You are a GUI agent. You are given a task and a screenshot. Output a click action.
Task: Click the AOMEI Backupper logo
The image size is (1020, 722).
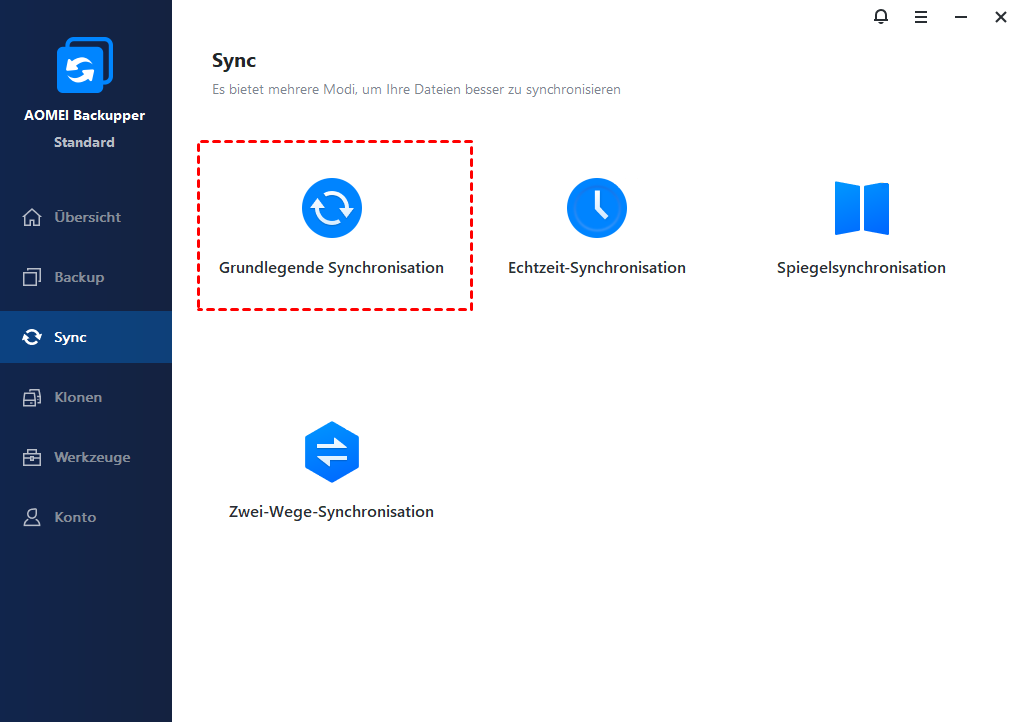pyautogui.click(x=85, y=65)
